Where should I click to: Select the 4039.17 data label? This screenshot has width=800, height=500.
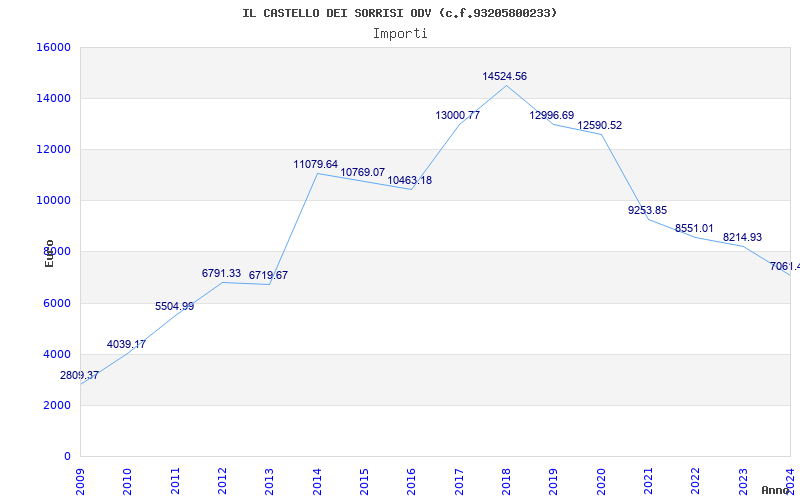[126, 344]
